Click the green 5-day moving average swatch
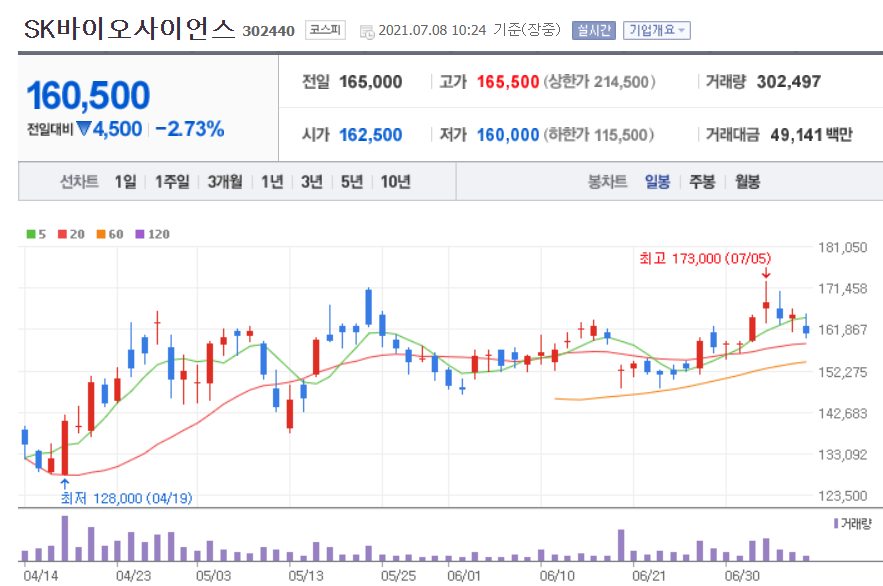The height and width of the screenshot is (586, 883). tap(31, 234)
